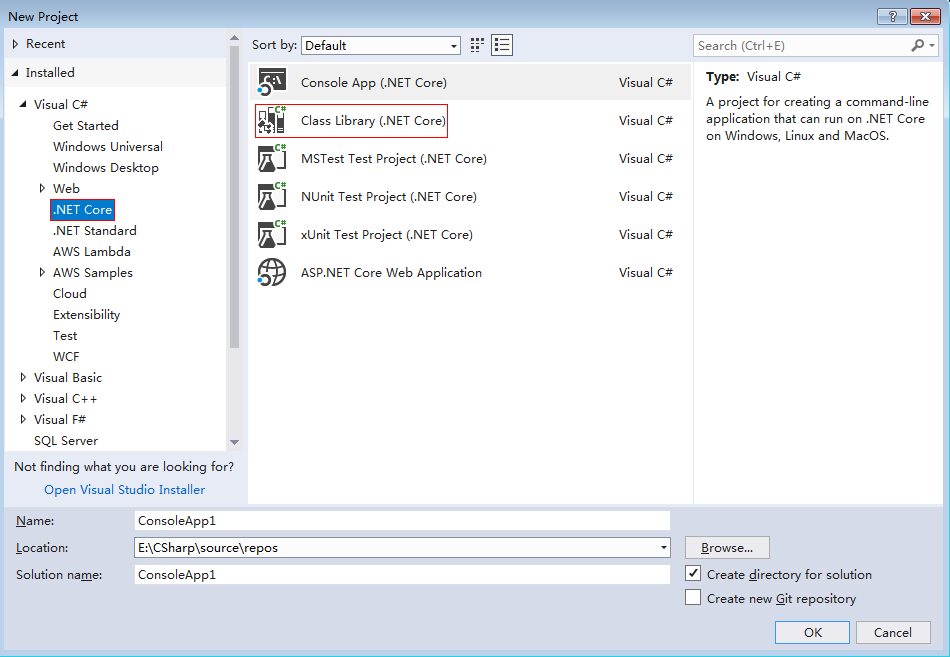Select ASP.NET Core Web Application text
Image resolution: width=950 pixels, height=657 pixels.
pos(391,273)
